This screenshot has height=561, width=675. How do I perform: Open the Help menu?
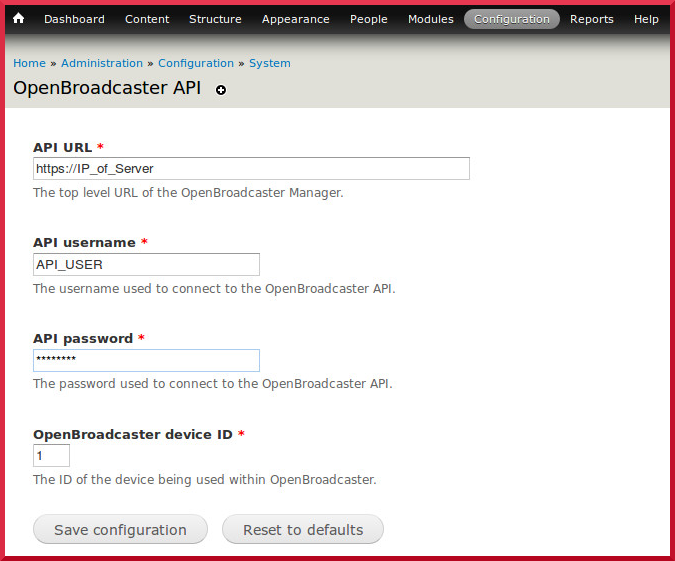646,19
